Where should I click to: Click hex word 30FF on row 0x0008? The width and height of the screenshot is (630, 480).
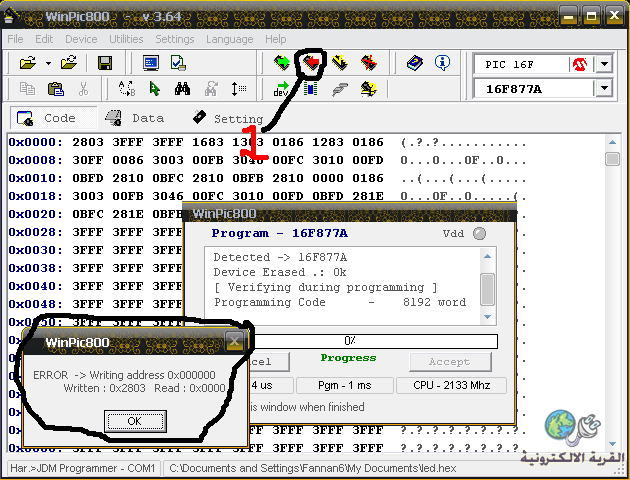[88, 160]
